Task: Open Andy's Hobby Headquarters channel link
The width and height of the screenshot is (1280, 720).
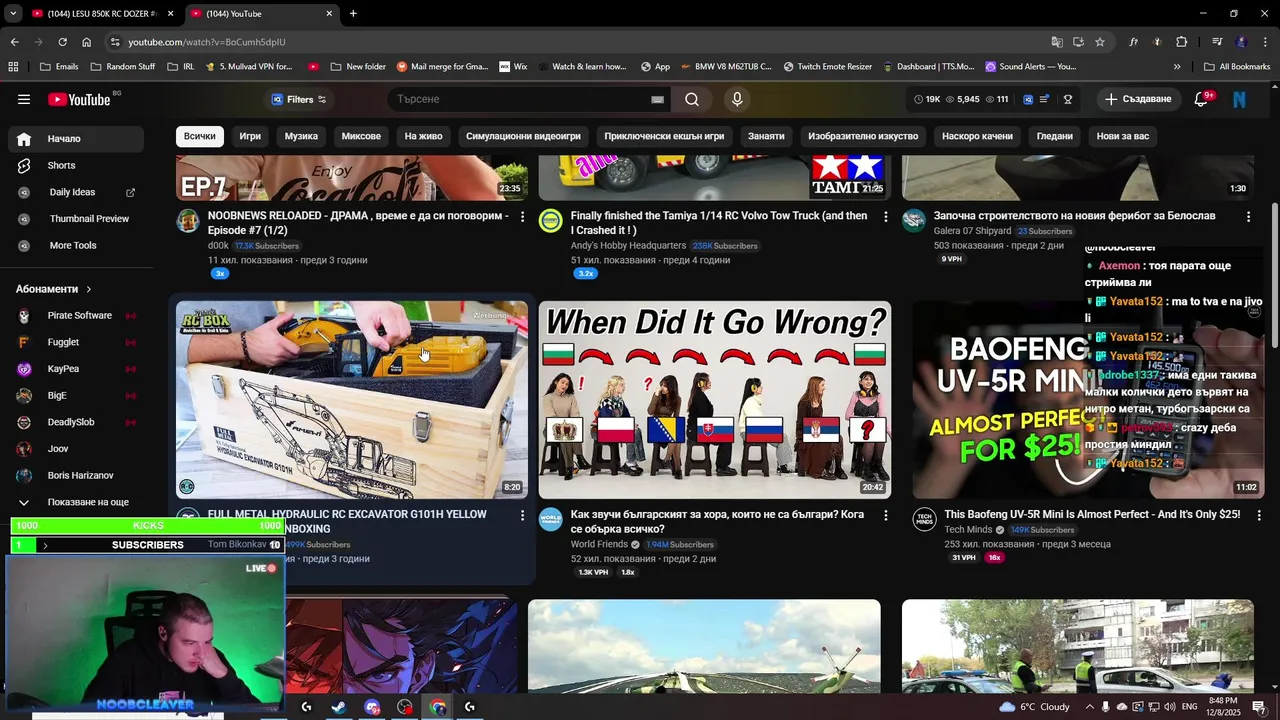Action: [628, 245]
